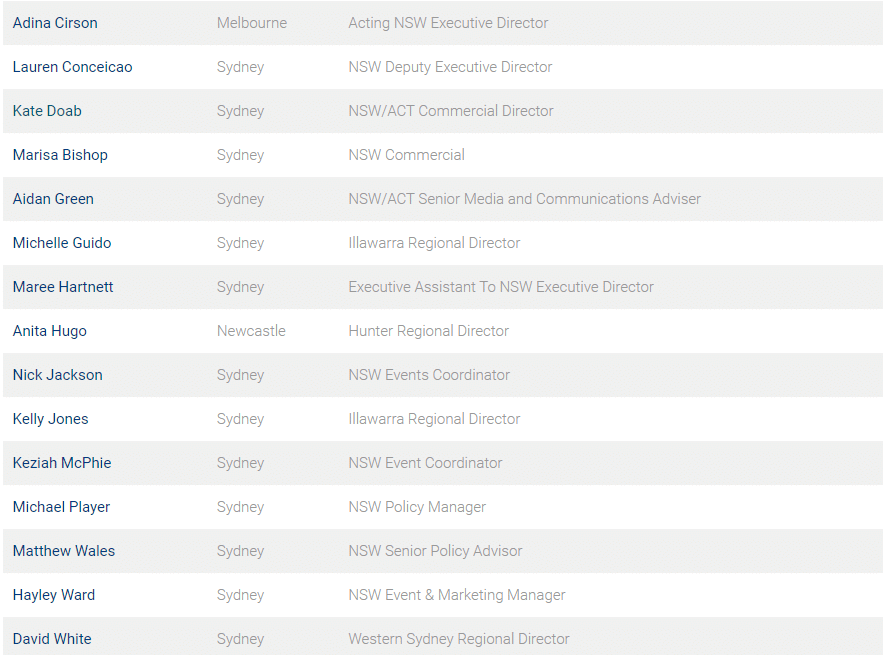Open Adina Cirson's staff profile link
Screen dimensions: 883x655
click(55, 23)
